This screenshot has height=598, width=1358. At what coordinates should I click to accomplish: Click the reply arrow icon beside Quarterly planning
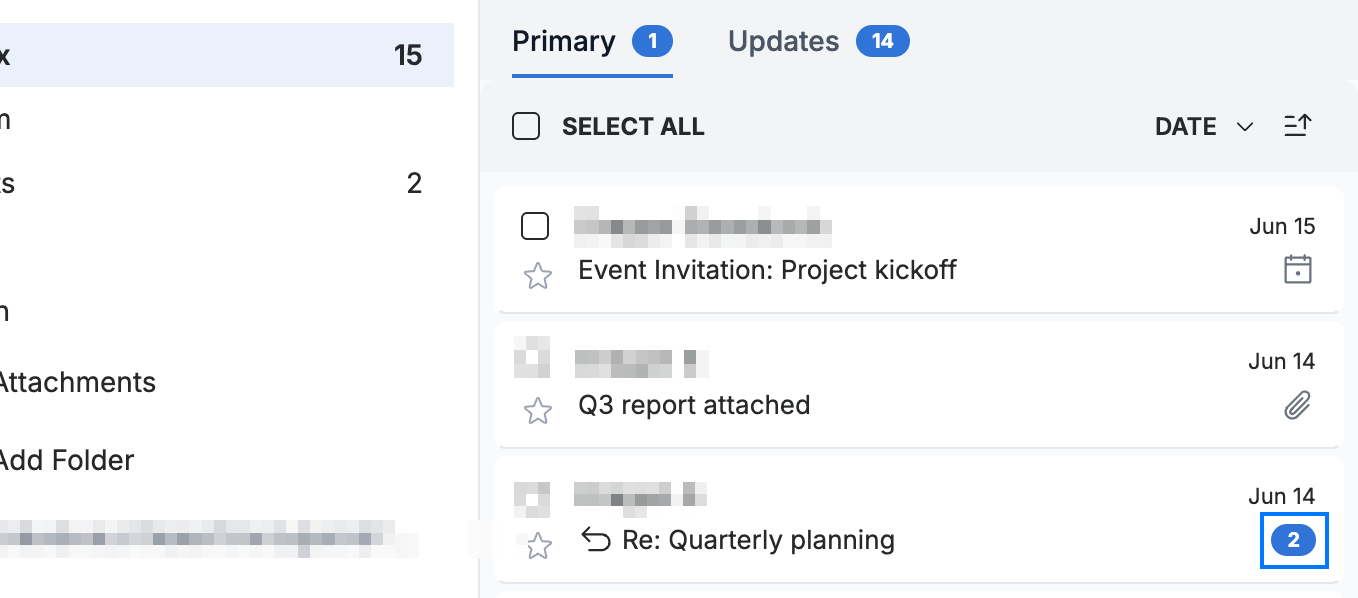pos(596,541)
